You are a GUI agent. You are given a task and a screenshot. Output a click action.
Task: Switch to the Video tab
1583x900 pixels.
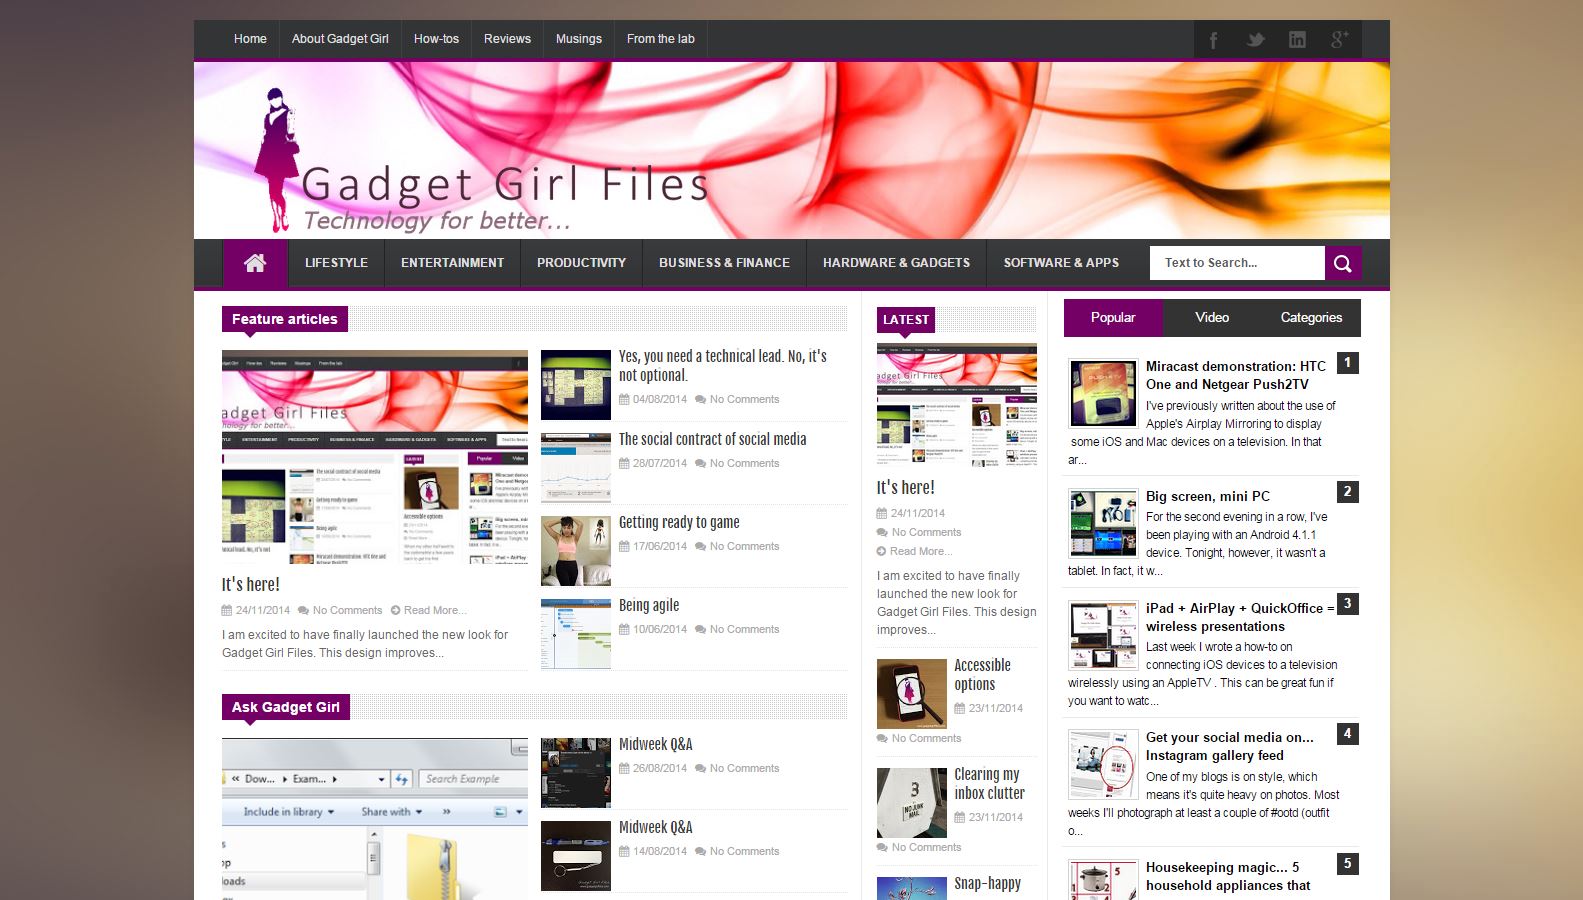point(1212,318)
